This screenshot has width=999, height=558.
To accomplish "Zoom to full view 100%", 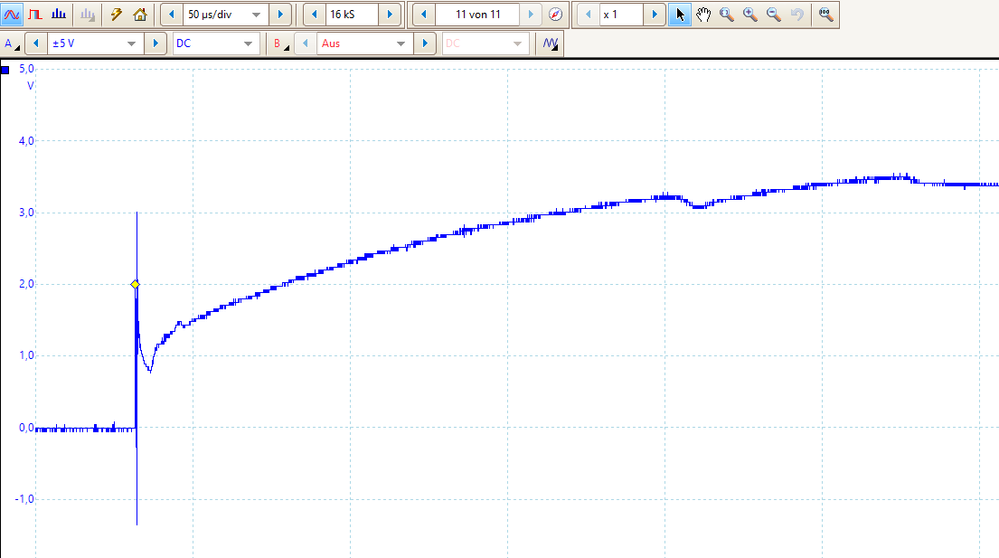I will [826, 14].
